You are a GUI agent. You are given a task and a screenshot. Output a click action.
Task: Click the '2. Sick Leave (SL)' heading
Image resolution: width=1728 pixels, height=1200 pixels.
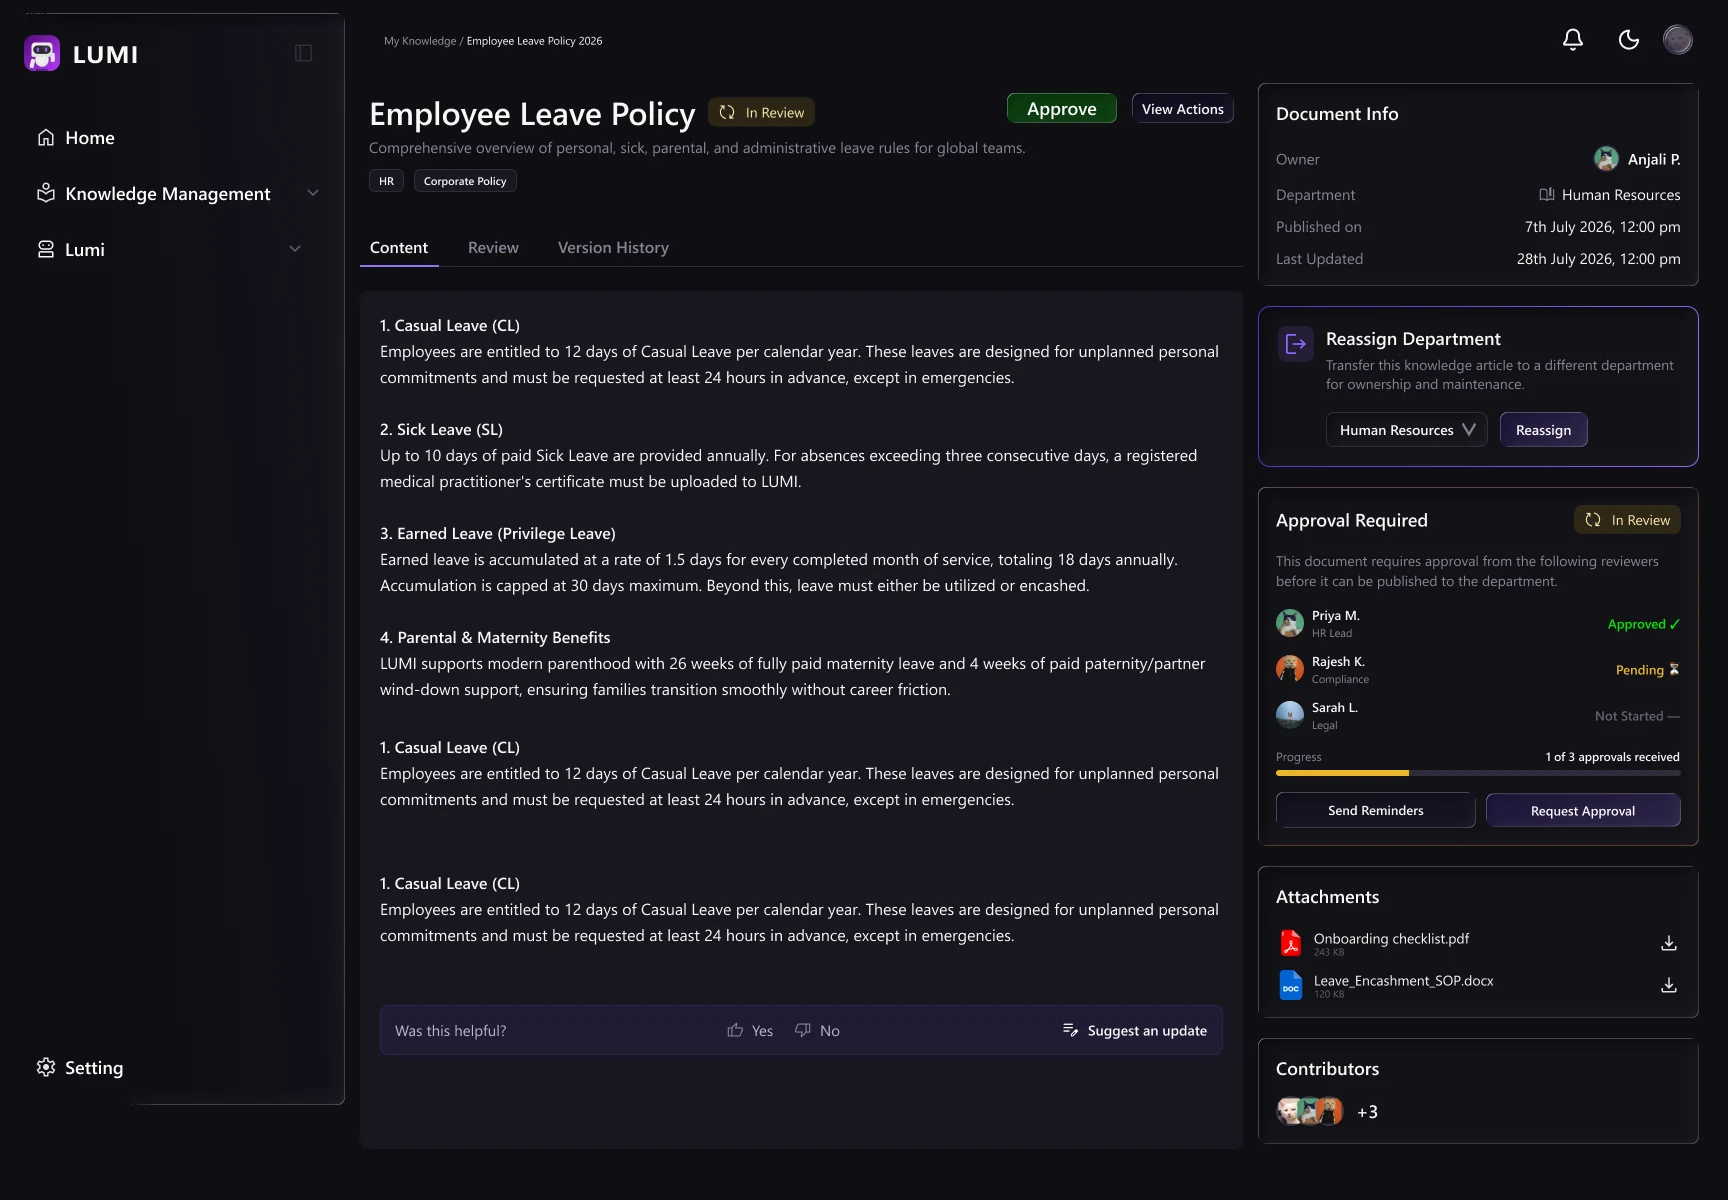441,429
